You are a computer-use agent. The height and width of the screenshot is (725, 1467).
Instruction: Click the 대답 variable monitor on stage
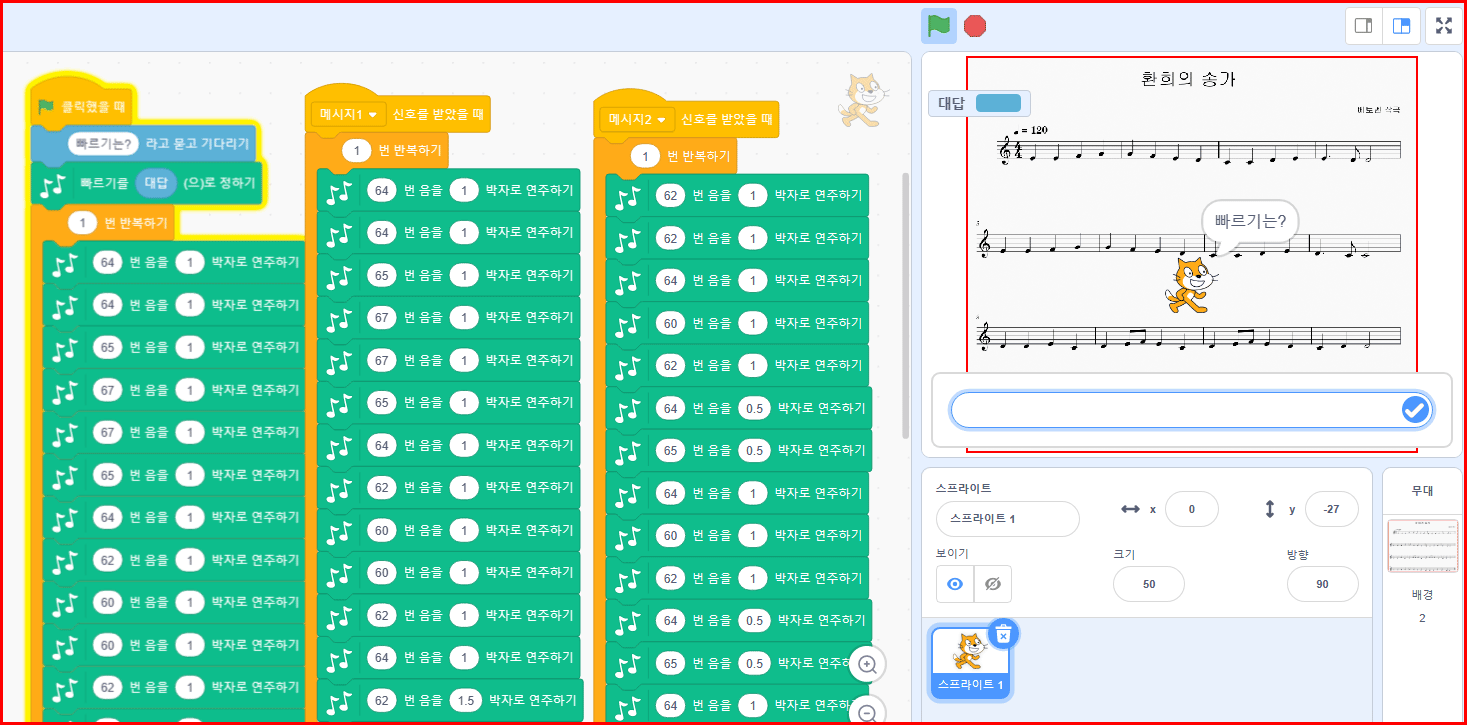pos(980,103)
